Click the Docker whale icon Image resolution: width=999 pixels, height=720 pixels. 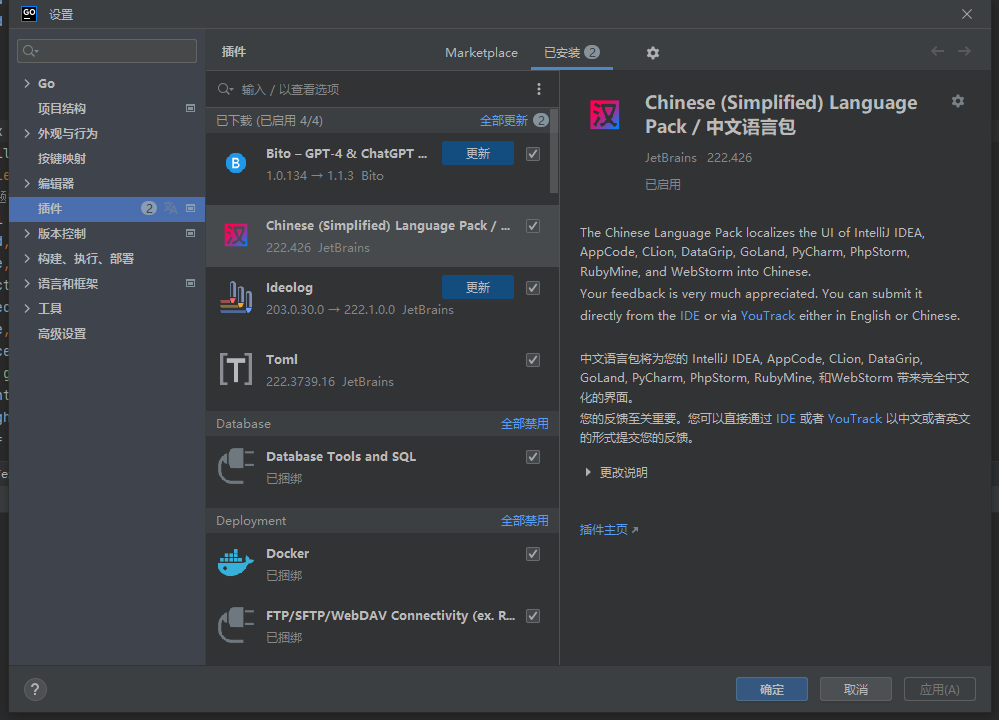tap(235, 561)
